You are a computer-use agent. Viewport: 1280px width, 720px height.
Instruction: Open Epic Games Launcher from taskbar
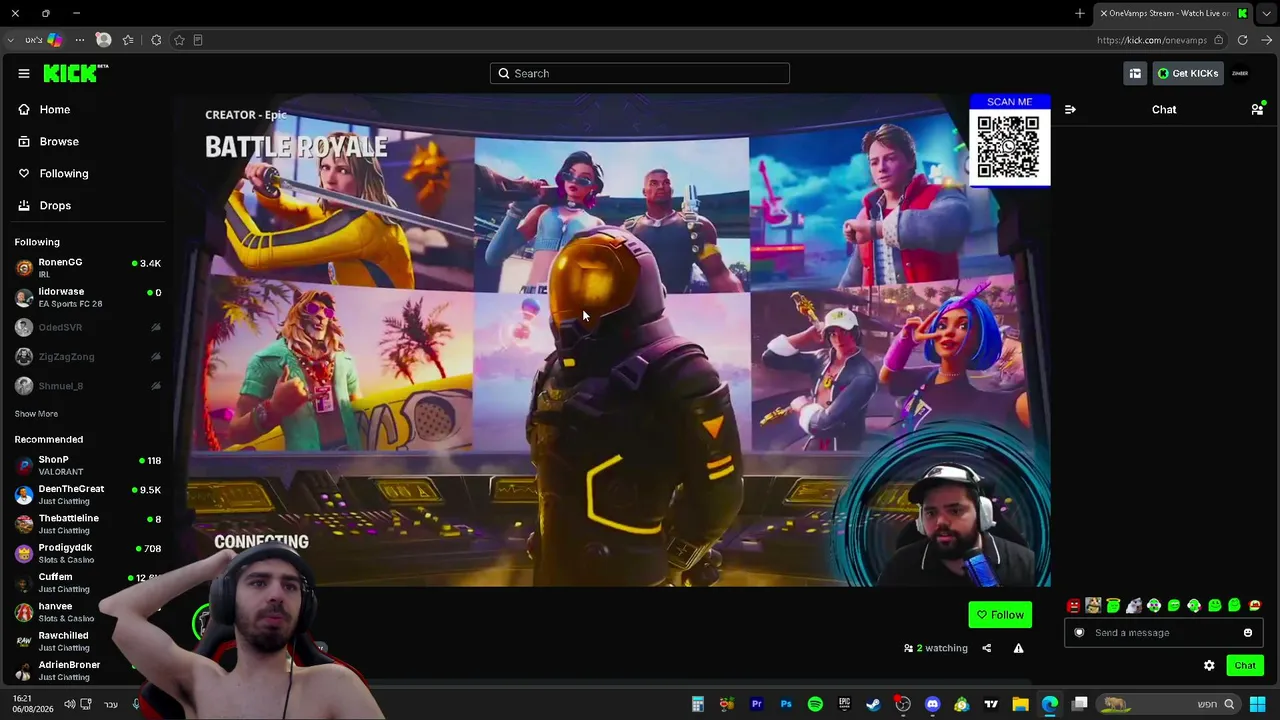click(x=845, y=704)
